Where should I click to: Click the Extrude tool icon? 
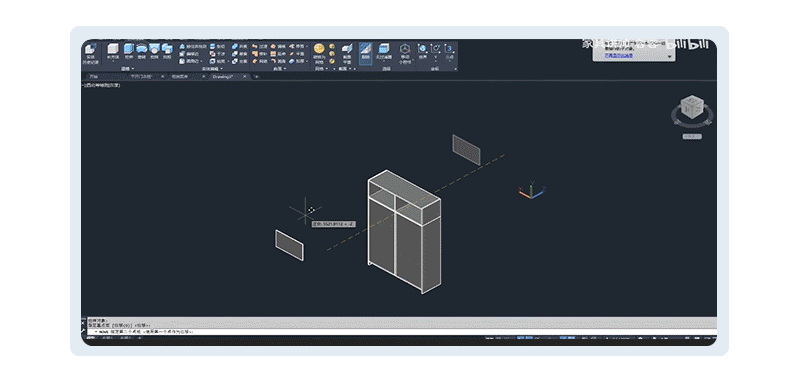point(129,51)
